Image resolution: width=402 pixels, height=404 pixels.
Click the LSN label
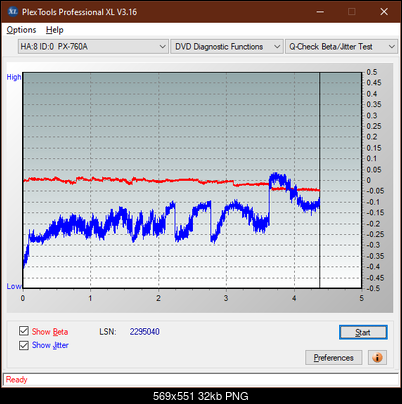pyautogui.click(x=108, y=332)
